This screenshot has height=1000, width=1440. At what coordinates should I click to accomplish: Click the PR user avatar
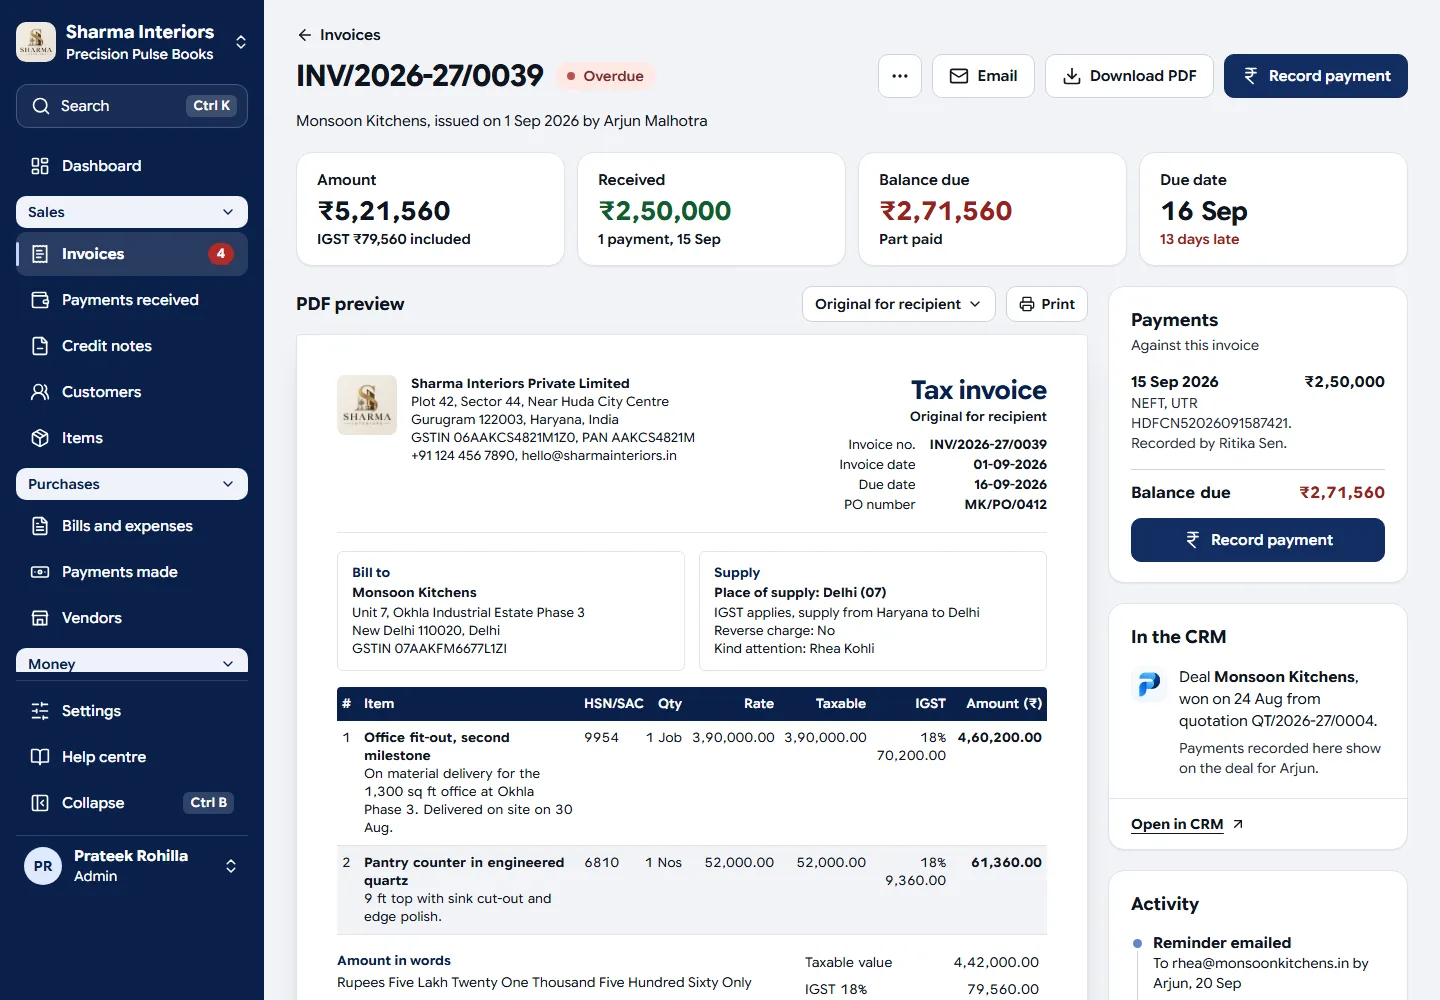click(x=43, y=866)
